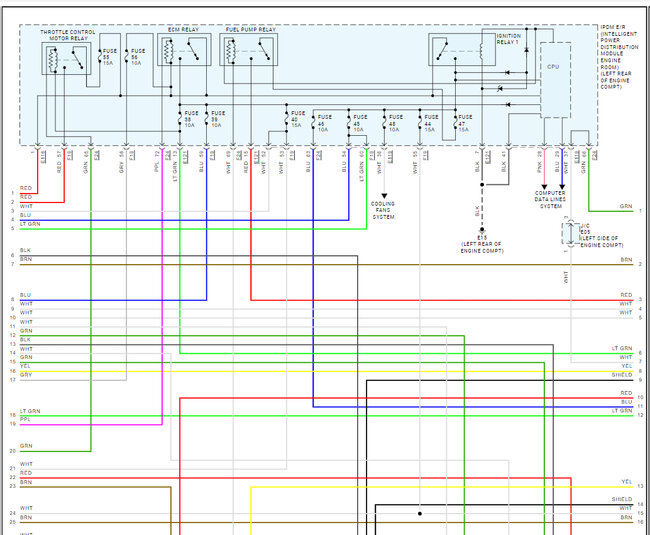
Task: Click the "COMPUTER DATA LINES SYSTEM" label
Action: pos(550,199)
